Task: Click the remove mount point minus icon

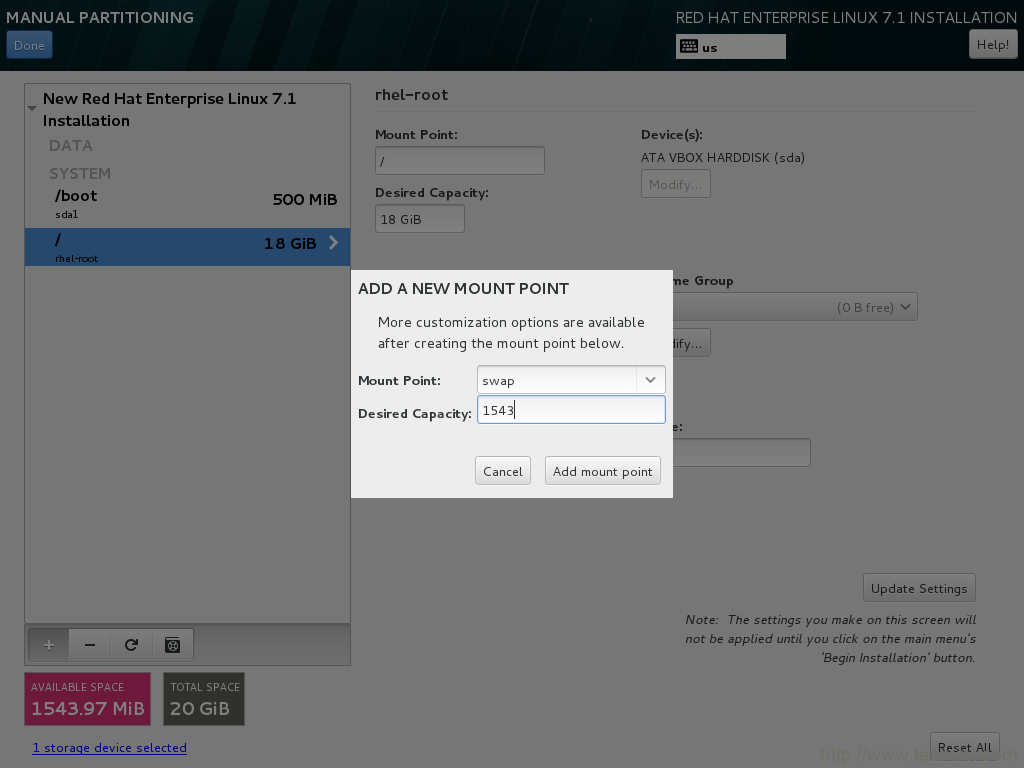Action: pos(90,645)
